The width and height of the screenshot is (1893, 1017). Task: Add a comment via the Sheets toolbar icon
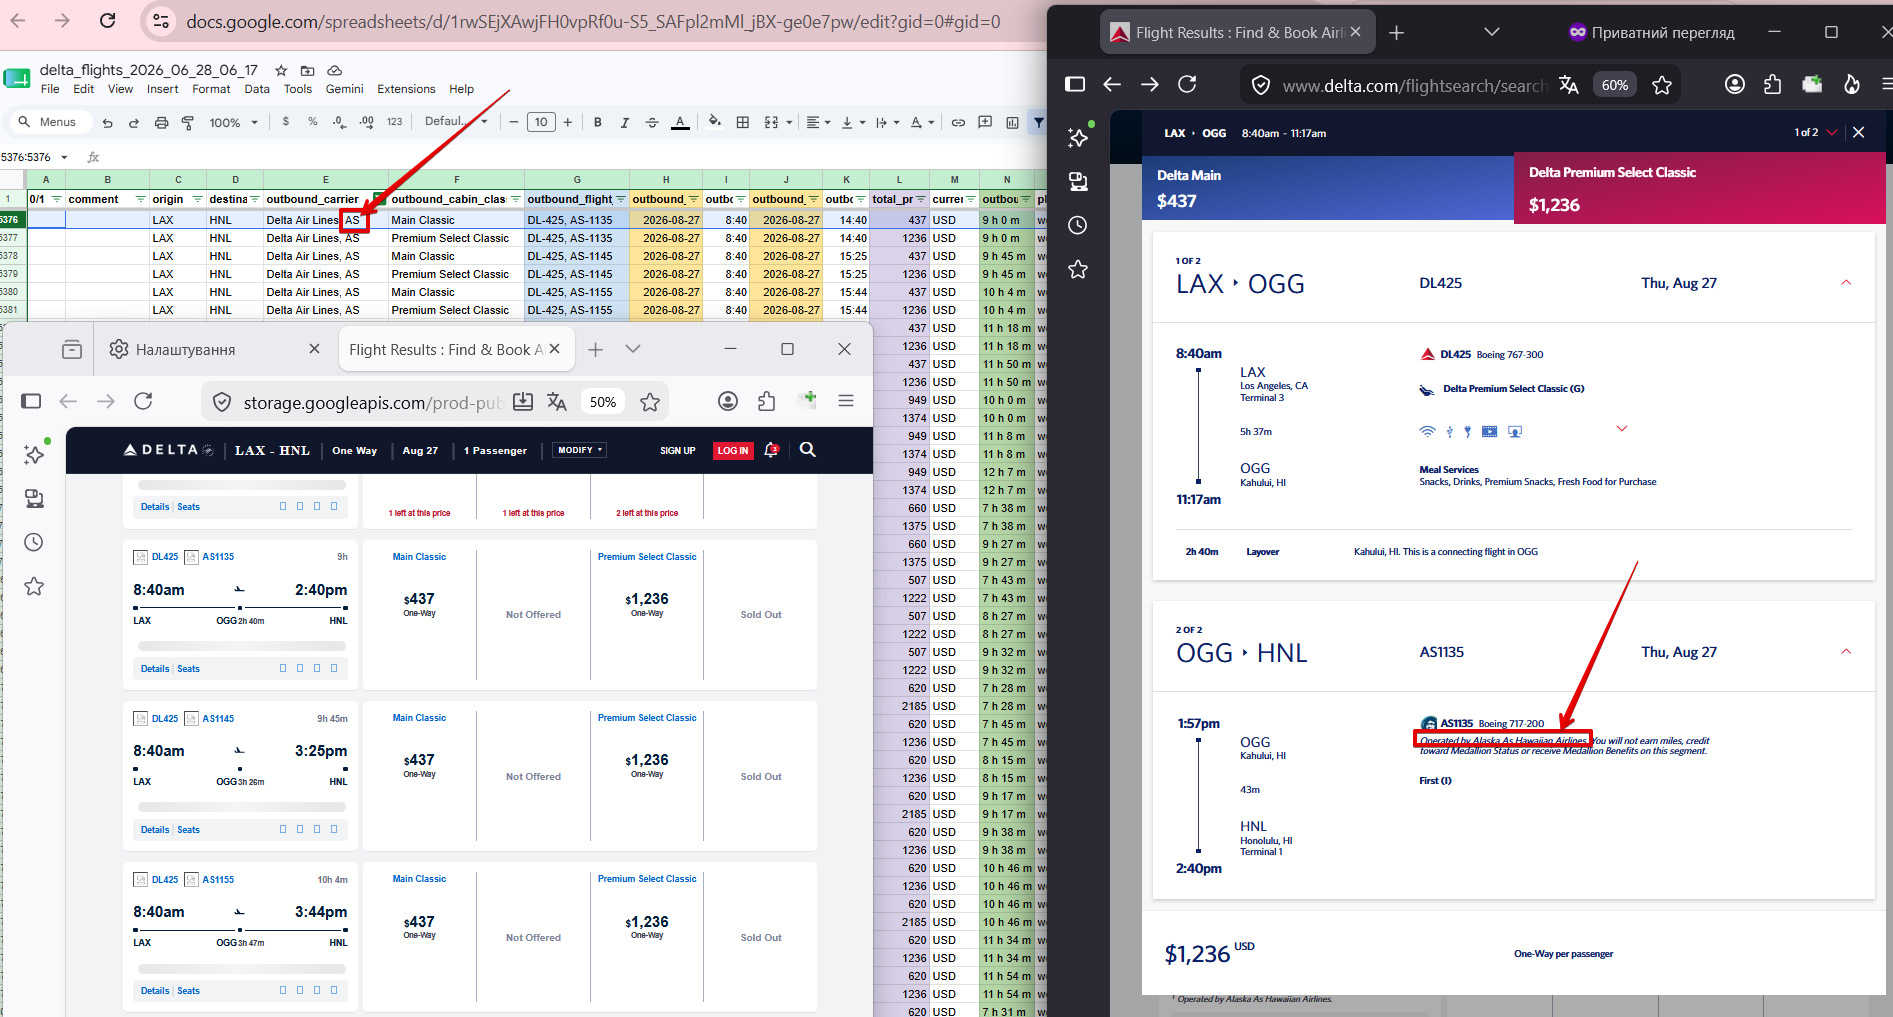coord(985,122)
